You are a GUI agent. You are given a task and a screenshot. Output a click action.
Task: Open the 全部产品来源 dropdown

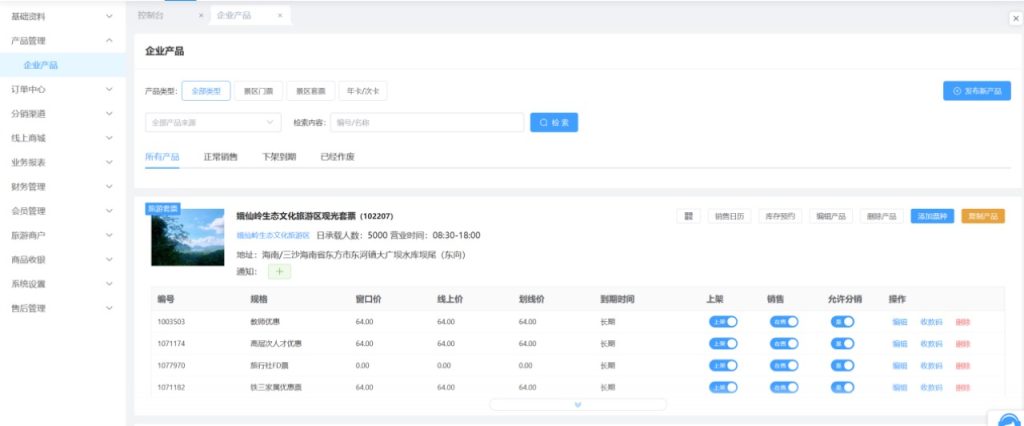(213, 122)
